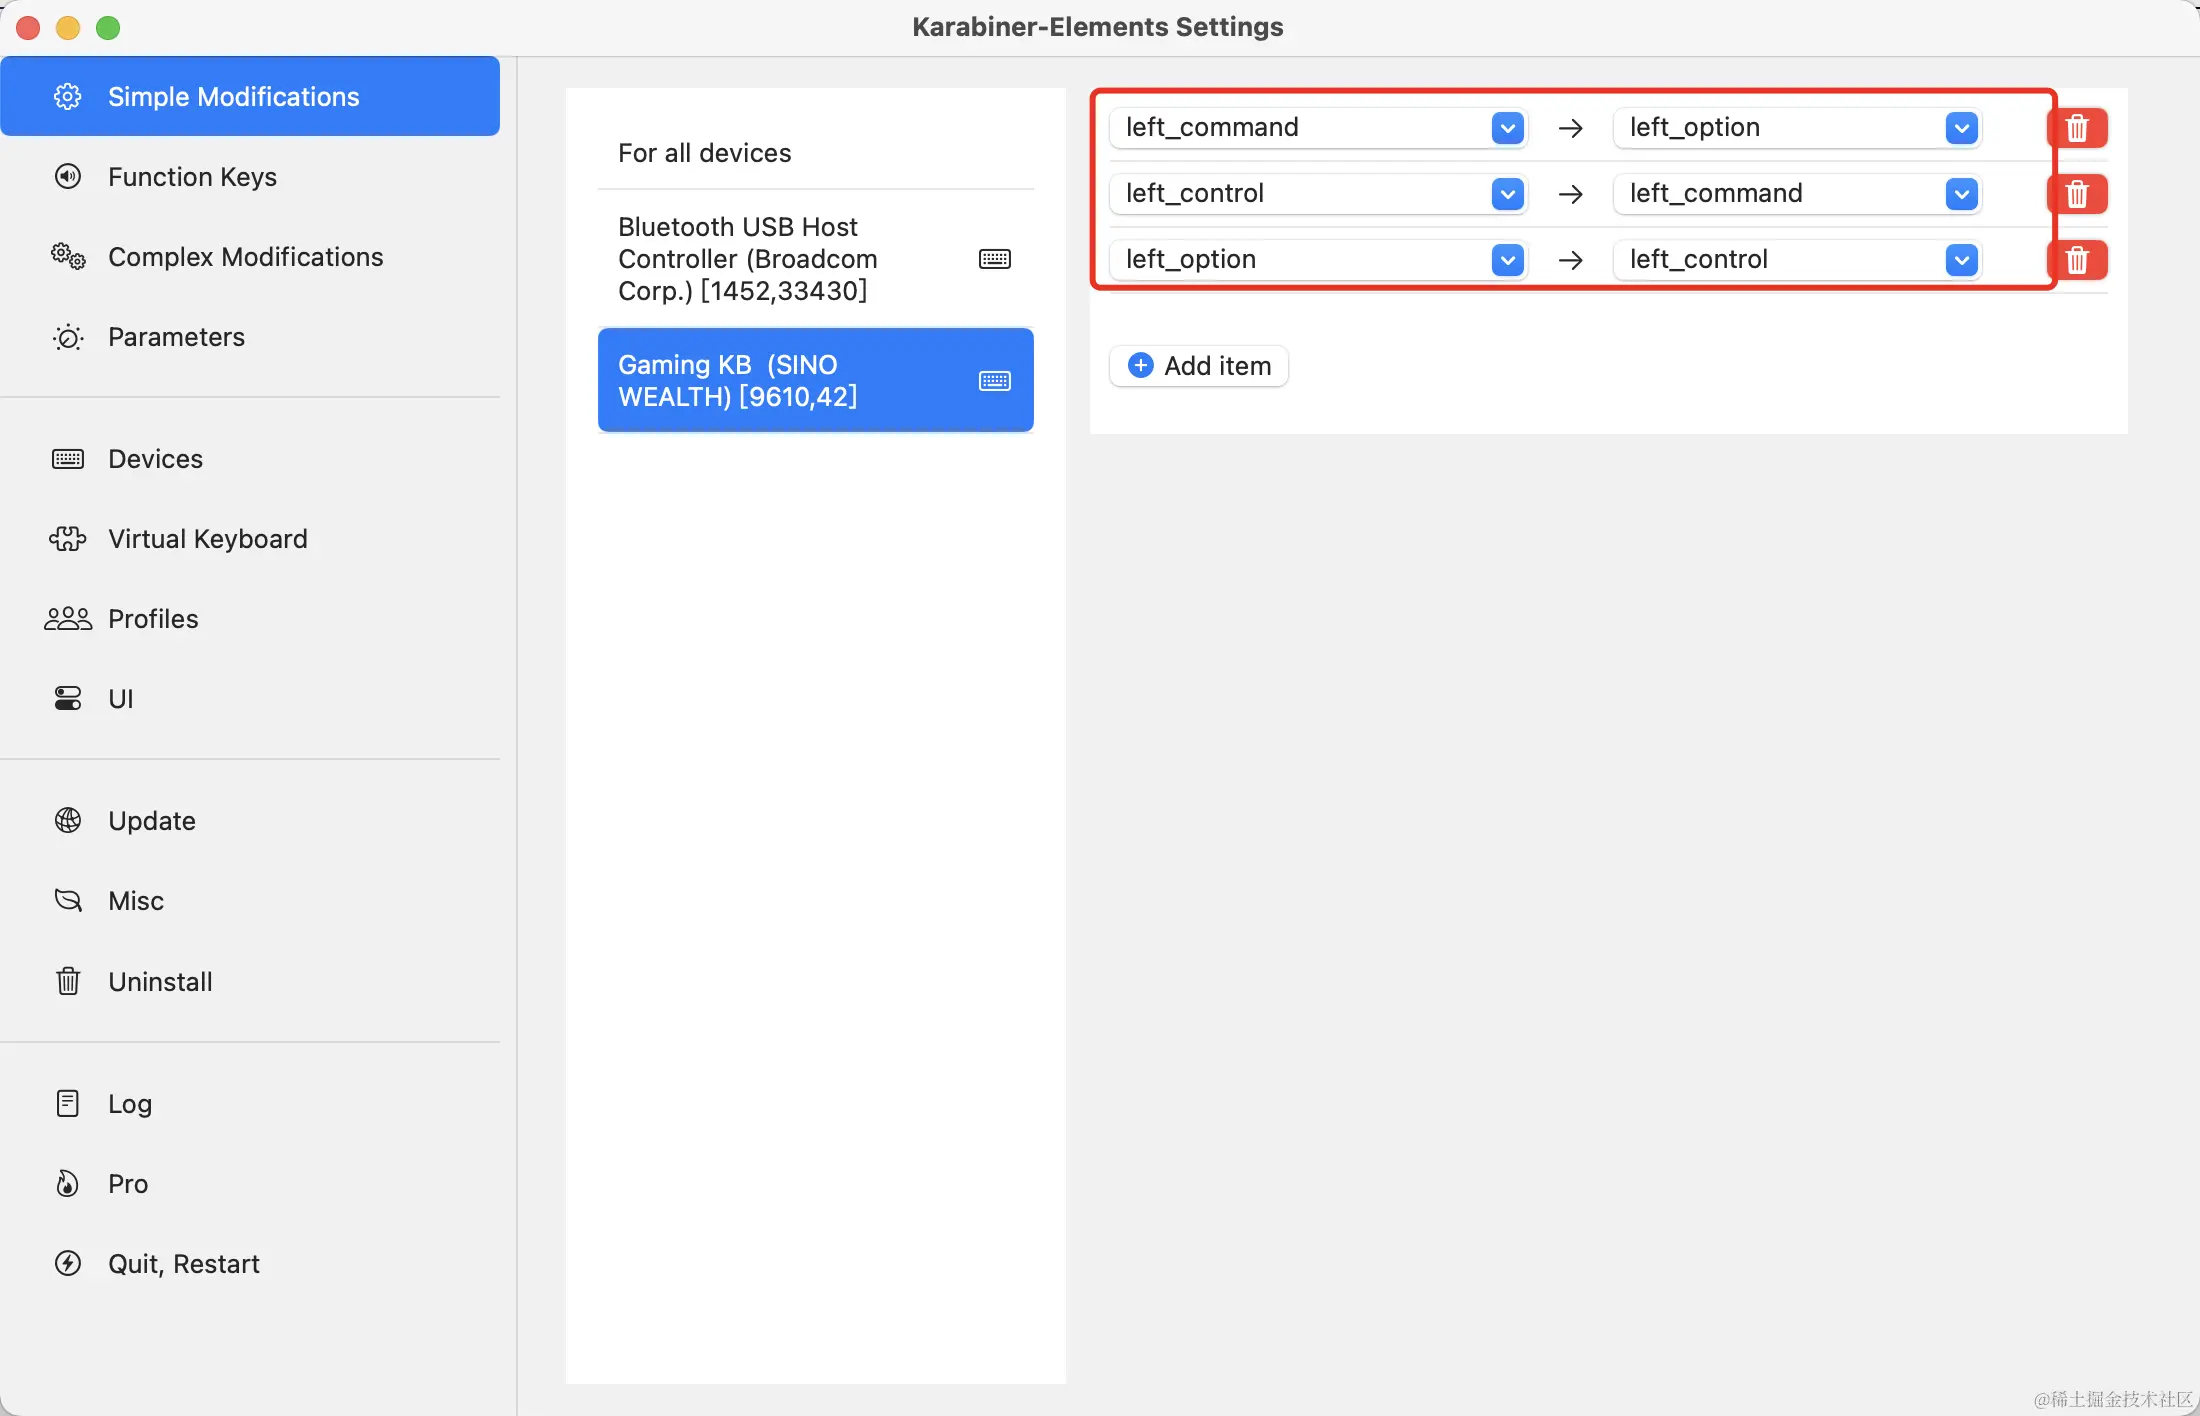Open left_option source key dropdown in third row
This screenshot has width=2200, height=1416.
click(x=1318, y=259)
